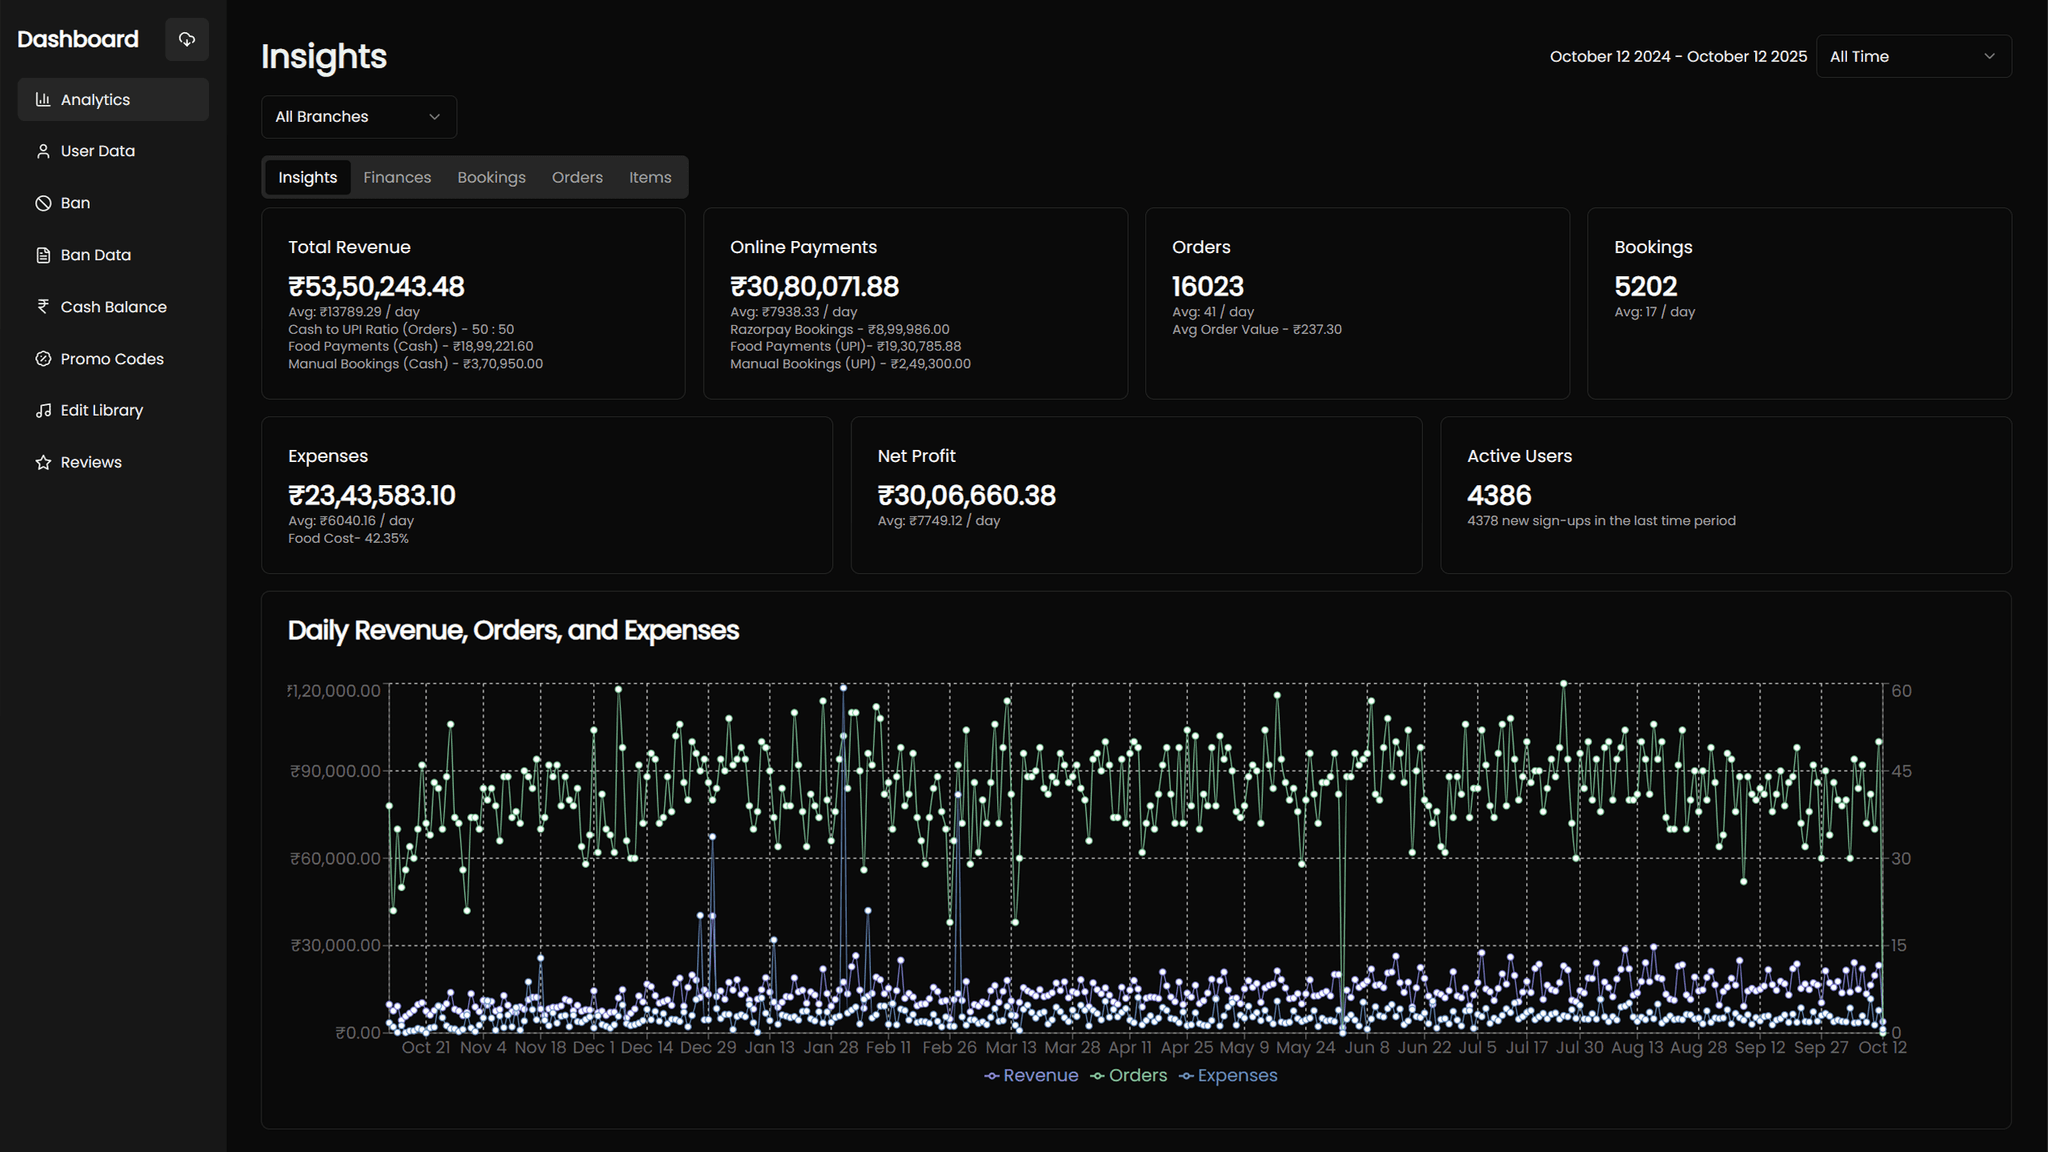
Task: Select the Cash Balance rupee icon
Action: (43, 306)
